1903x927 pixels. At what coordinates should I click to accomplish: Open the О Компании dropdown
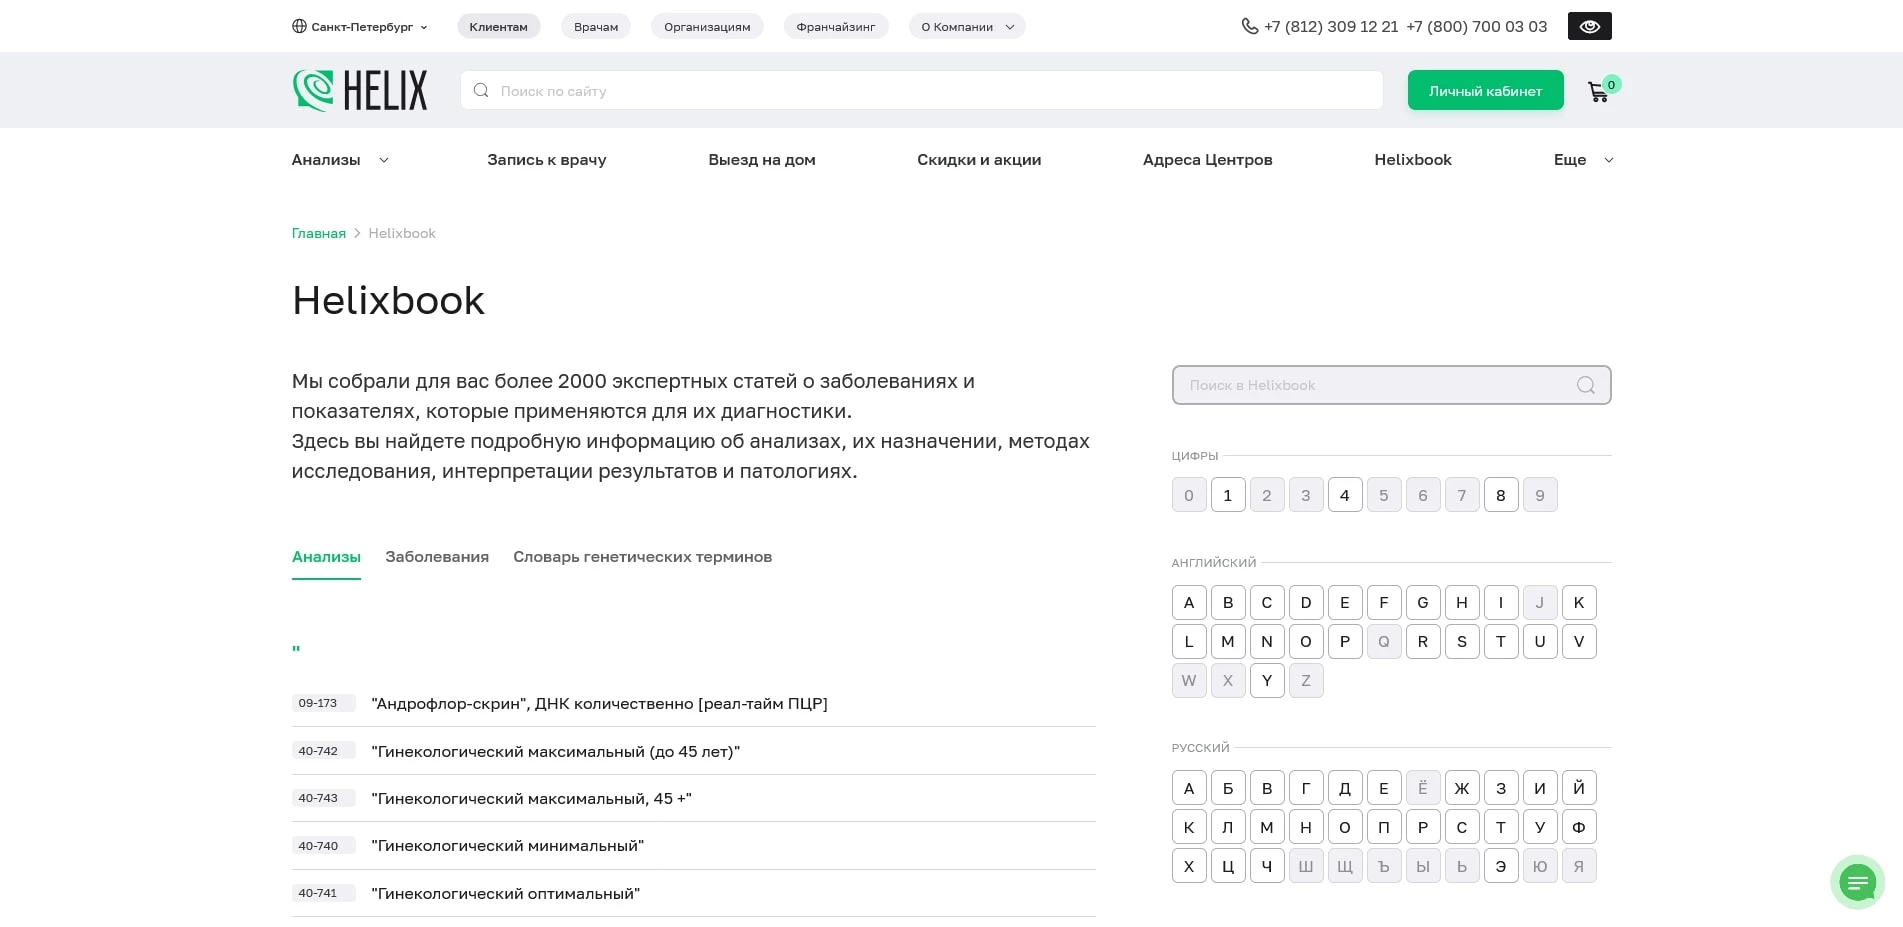(x=966, y=26)
